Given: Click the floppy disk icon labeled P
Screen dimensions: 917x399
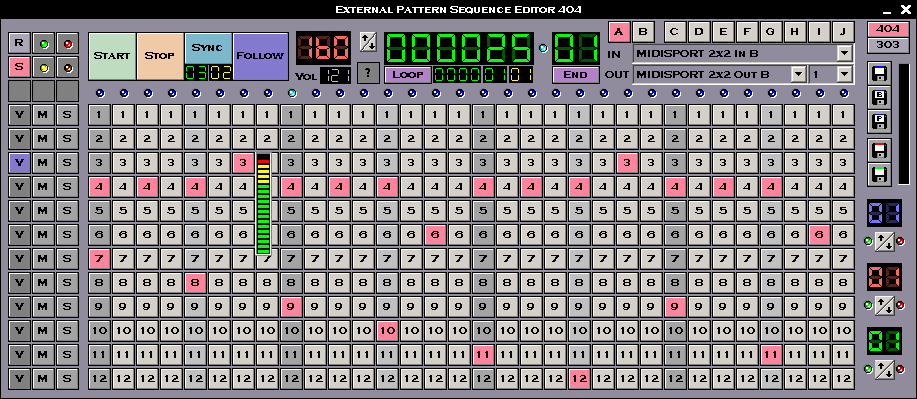Looking at the screenshot, I should click(880, 121).
